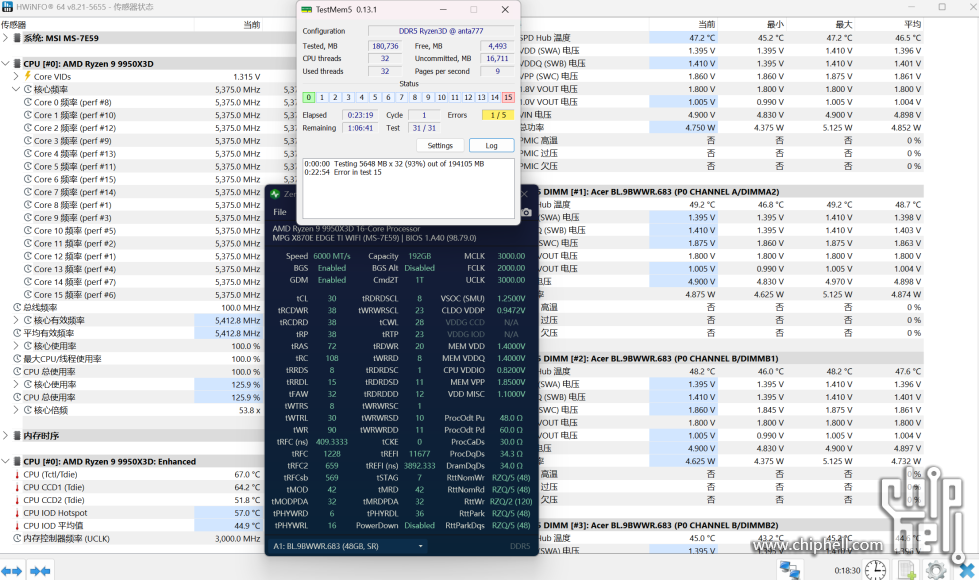This screenshot has height=580, width=979.
Task: Click the blue X icon in HWiNFO toolbar
Action: (x=967, y=570)
